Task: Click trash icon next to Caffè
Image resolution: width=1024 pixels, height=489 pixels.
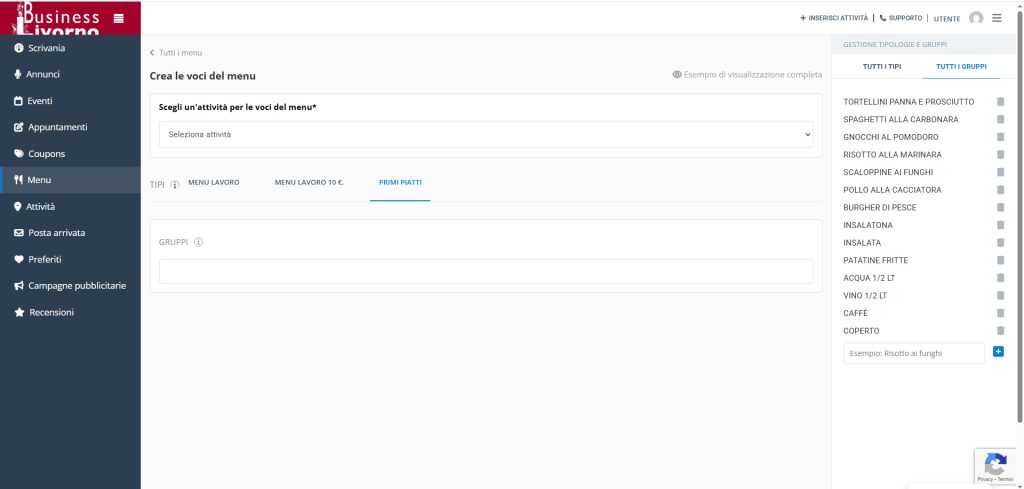Action: coord(1000,313)
